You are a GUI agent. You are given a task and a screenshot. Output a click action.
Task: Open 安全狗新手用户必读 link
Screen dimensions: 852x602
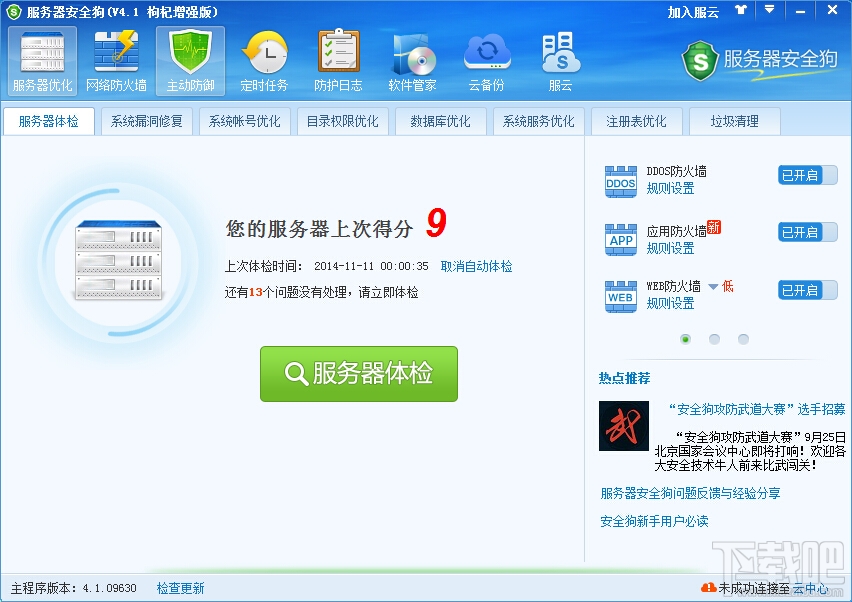click(x=654, y=522)
